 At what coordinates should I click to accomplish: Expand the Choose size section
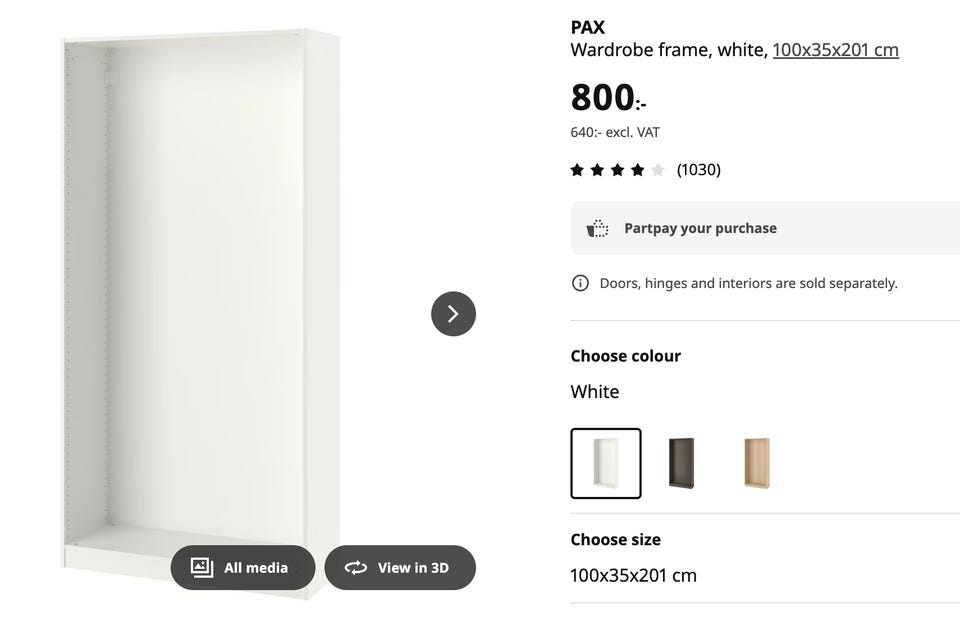(615, 539)
